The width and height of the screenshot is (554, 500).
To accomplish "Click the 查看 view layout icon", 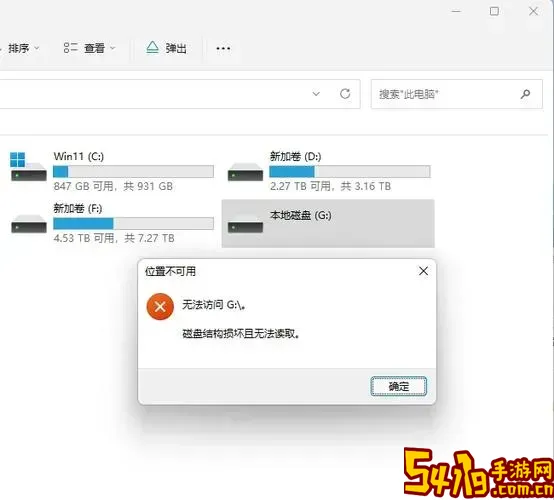I will pyautogui.click(x=70, y=48).
